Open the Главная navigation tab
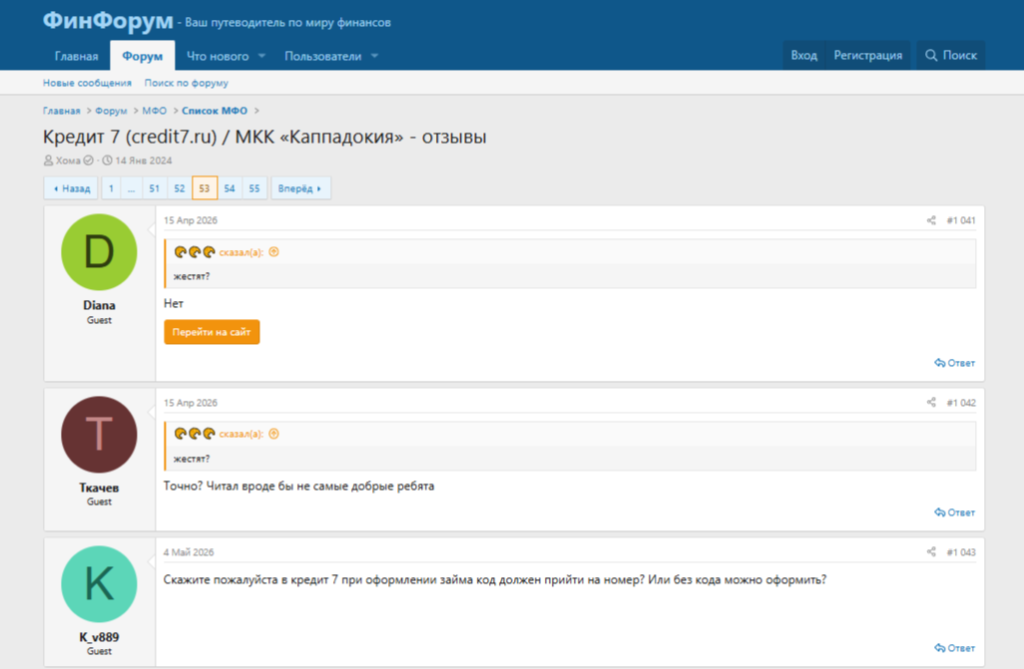 (76, 56)
